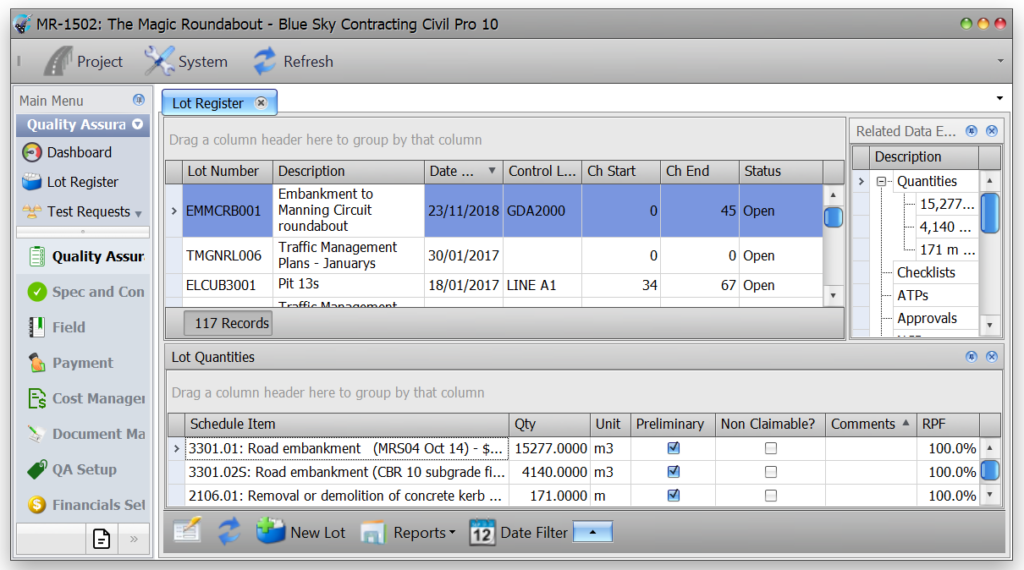Toggle Non Claimable for 3301.02S item
This screenshot has width=1024, height=570.
(771, 471)
